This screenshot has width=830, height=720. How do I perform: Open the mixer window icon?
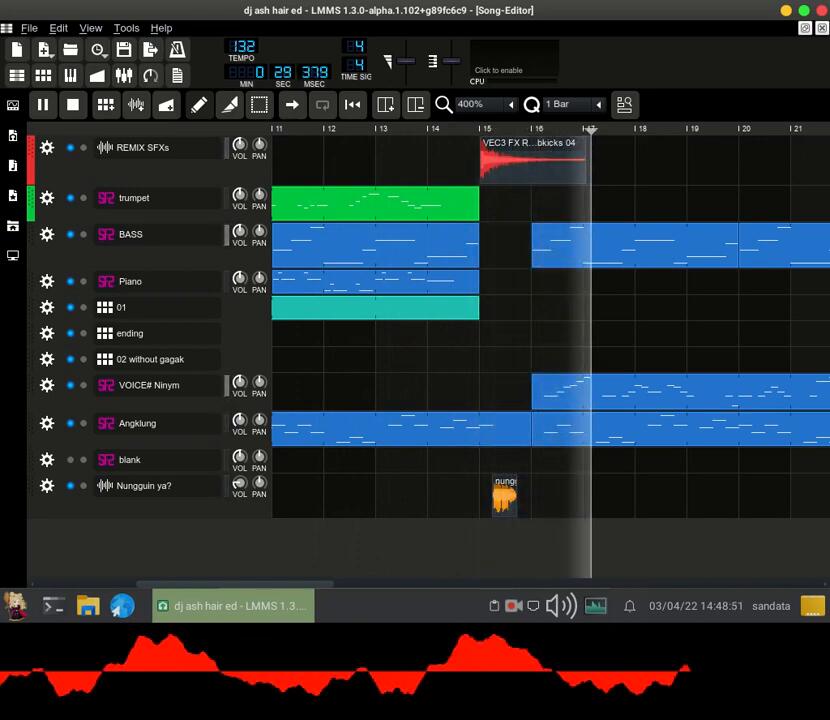[124, 75]
